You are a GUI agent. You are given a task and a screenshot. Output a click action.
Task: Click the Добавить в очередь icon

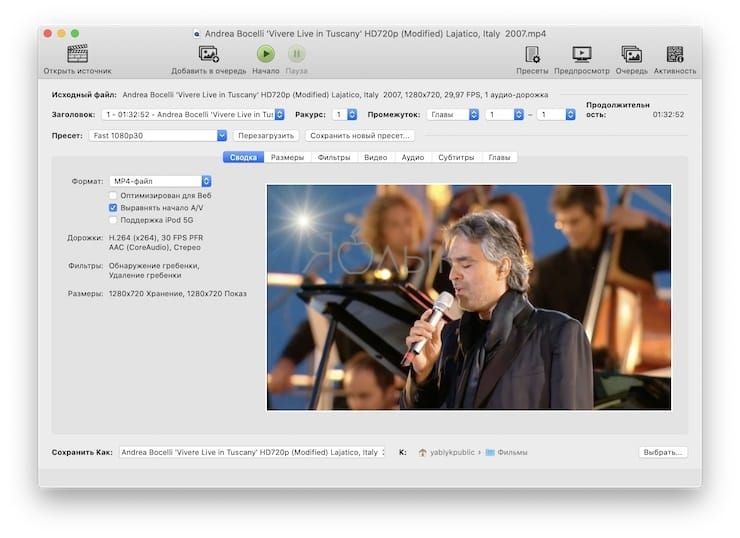[209, 54]
